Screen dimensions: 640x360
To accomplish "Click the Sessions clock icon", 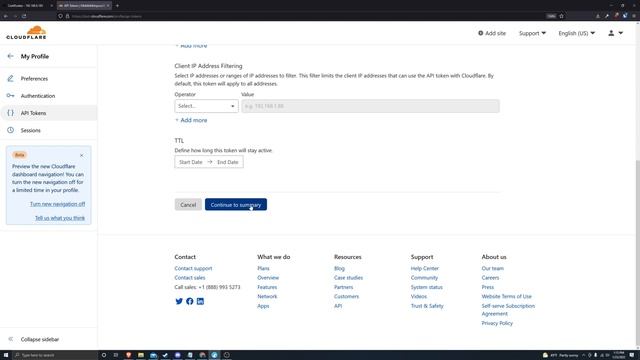I will (11, 130).
